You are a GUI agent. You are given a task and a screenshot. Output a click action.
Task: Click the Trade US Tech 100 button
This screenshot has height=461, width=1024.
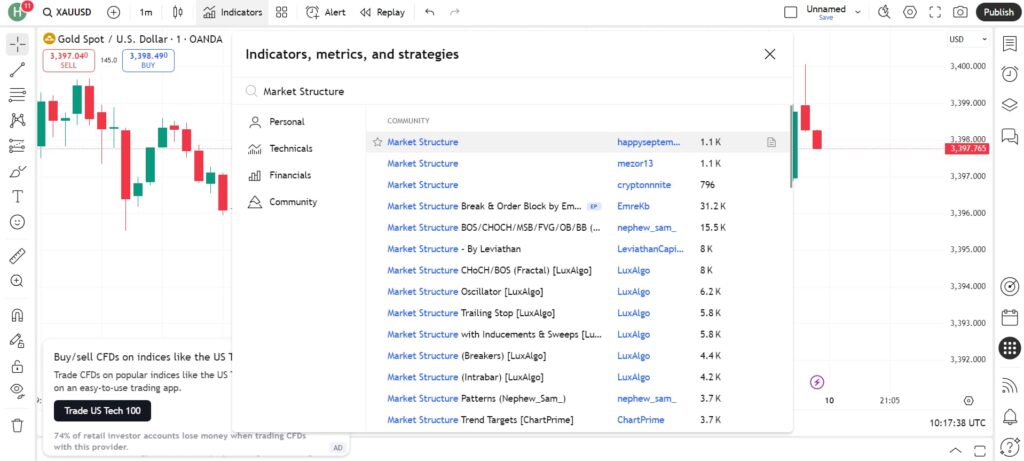[102, 411]
